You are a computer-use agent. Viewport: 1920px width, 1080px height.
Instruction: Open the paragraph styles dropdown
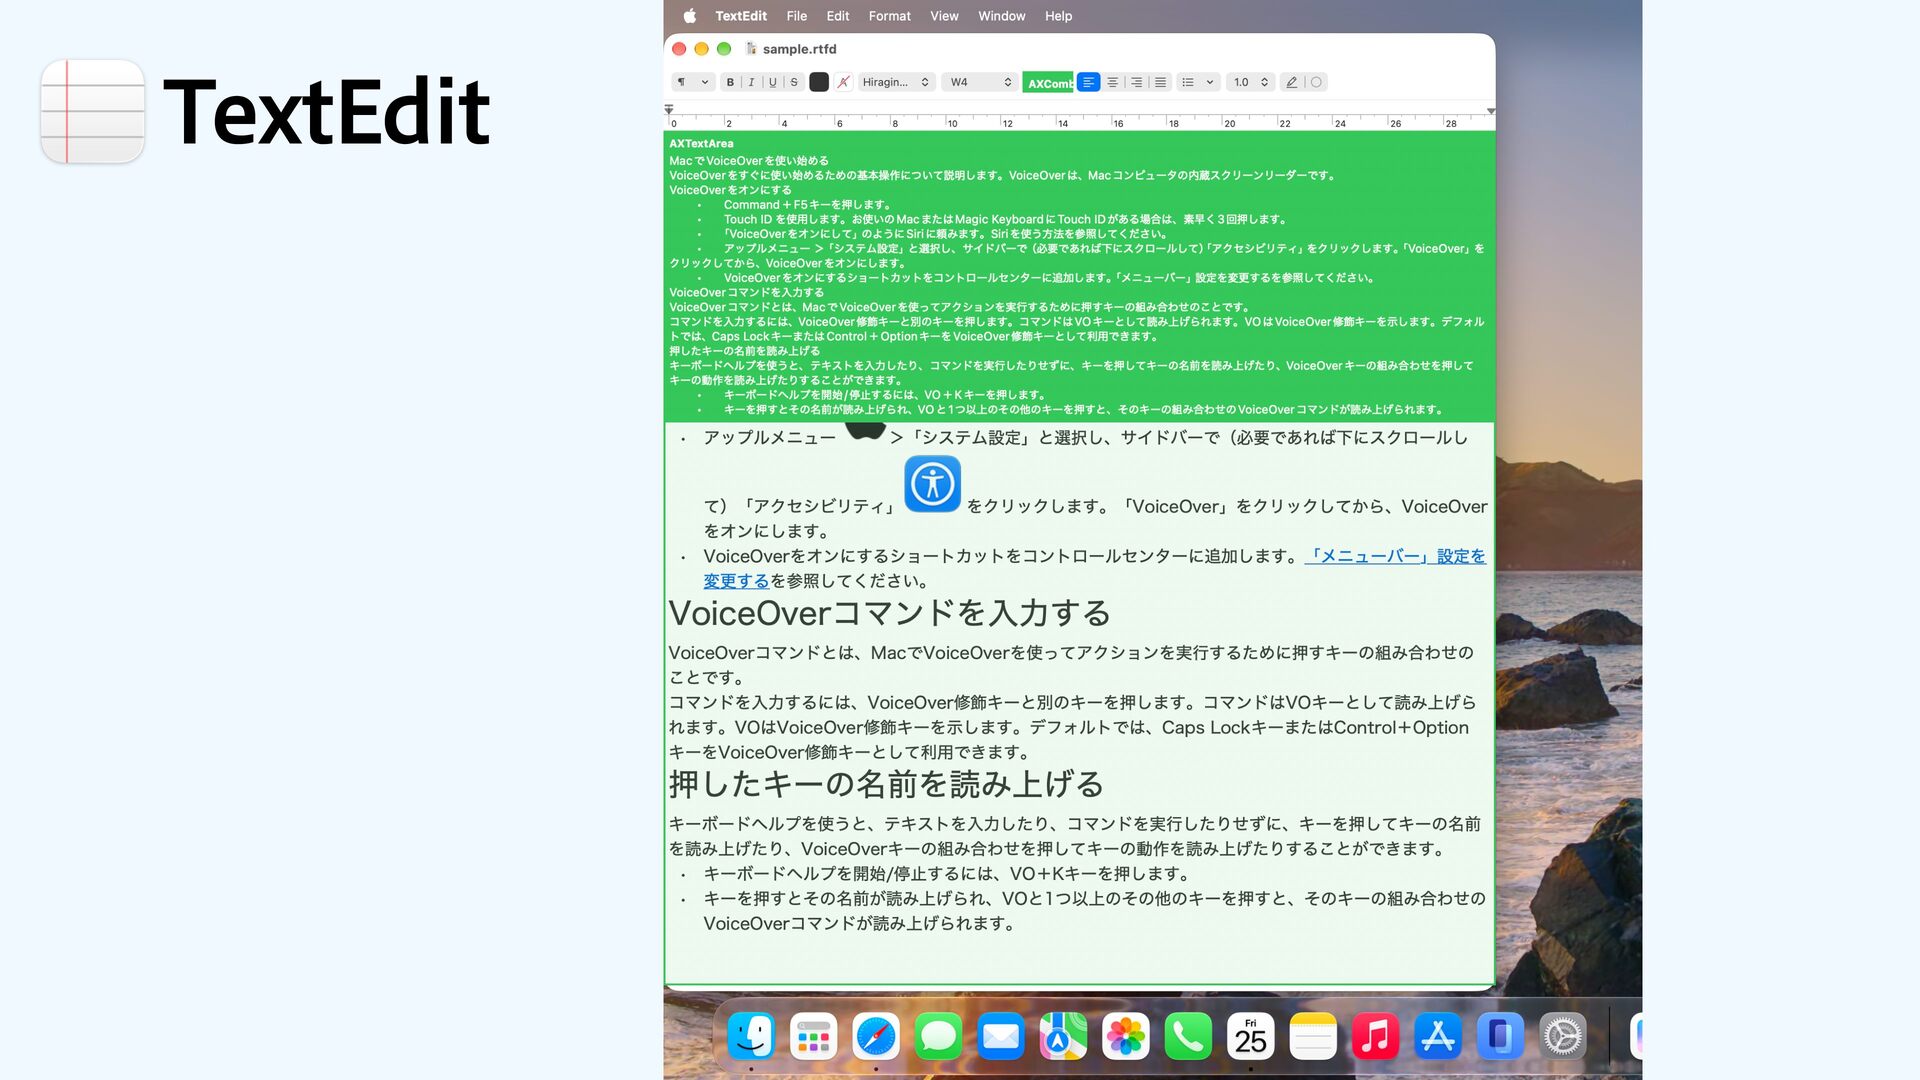[692, 83]
